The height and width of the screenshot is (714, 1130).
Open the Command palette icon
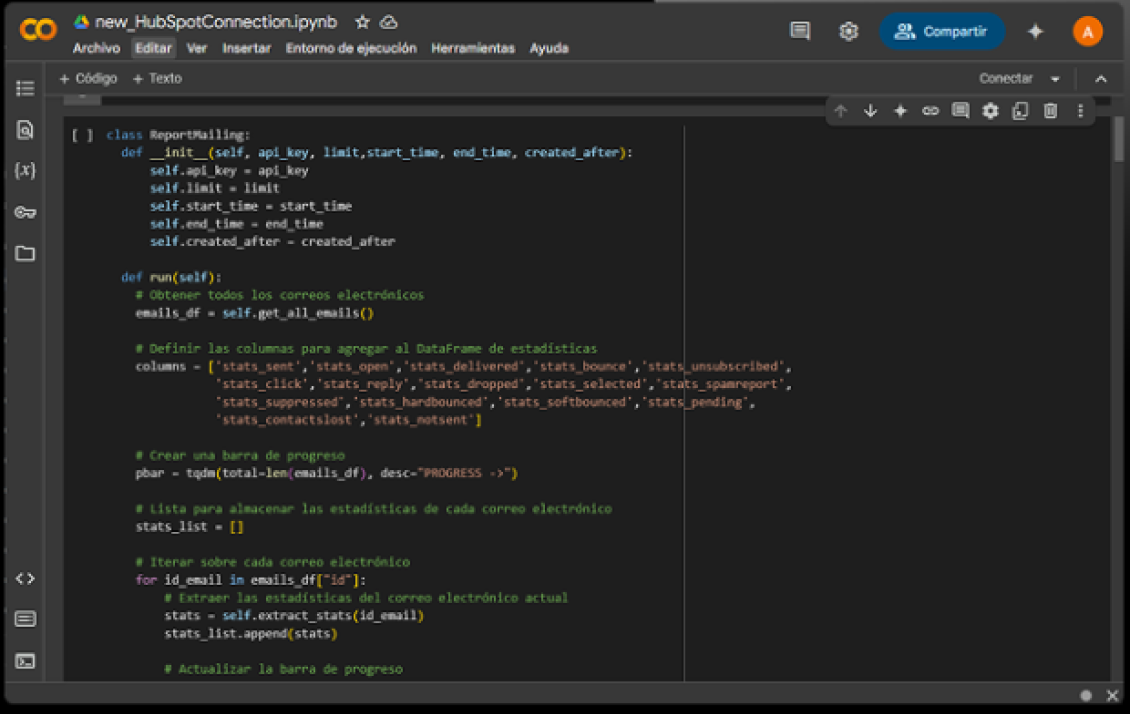[25, 619]
